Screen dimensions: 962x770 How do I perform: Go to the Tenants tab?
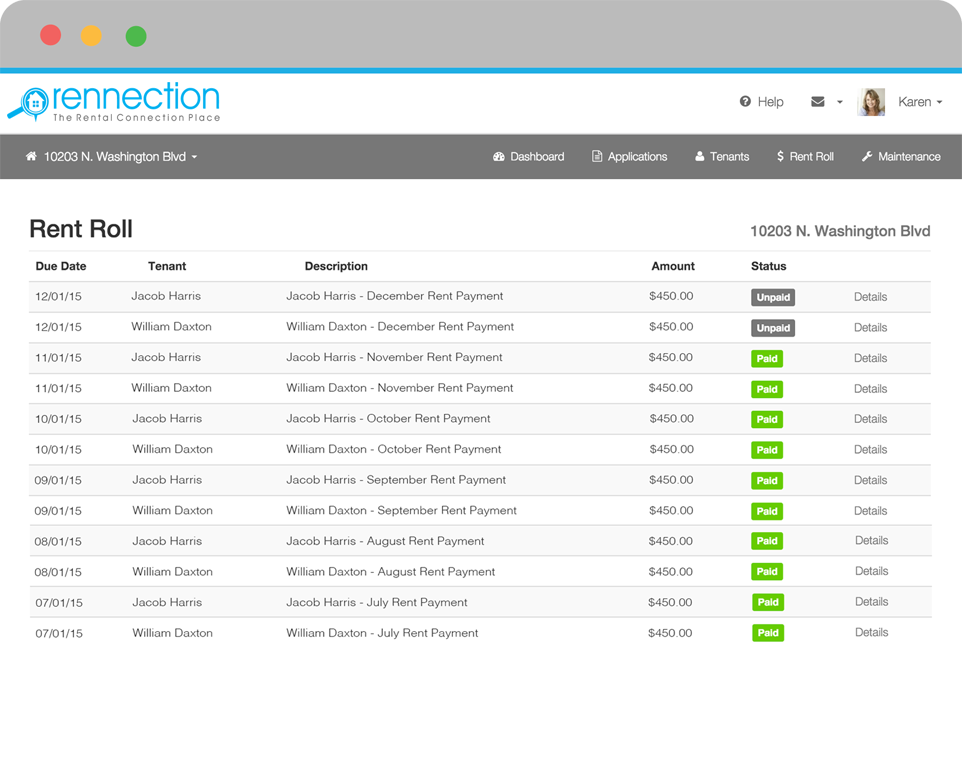tap(729, 157)
